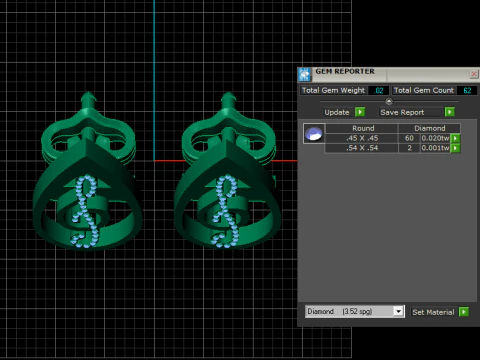Click the green arrow on the 0.001tw row
Screen dimensions: 480x360
tap(455, 148)
